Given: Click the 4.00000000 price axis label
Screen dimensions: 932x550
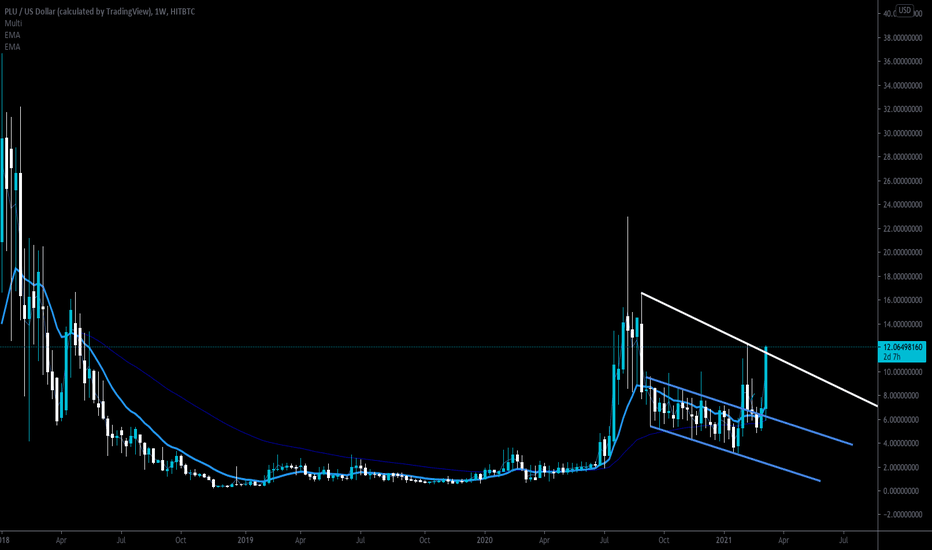Looking at the screenshot, I should 903,443.
